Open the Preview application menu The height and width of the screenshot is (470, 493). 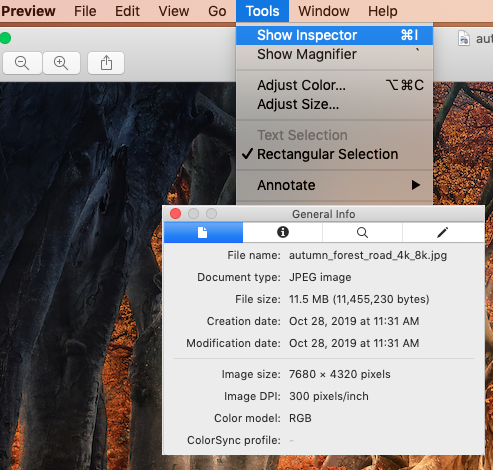(28, 11)
